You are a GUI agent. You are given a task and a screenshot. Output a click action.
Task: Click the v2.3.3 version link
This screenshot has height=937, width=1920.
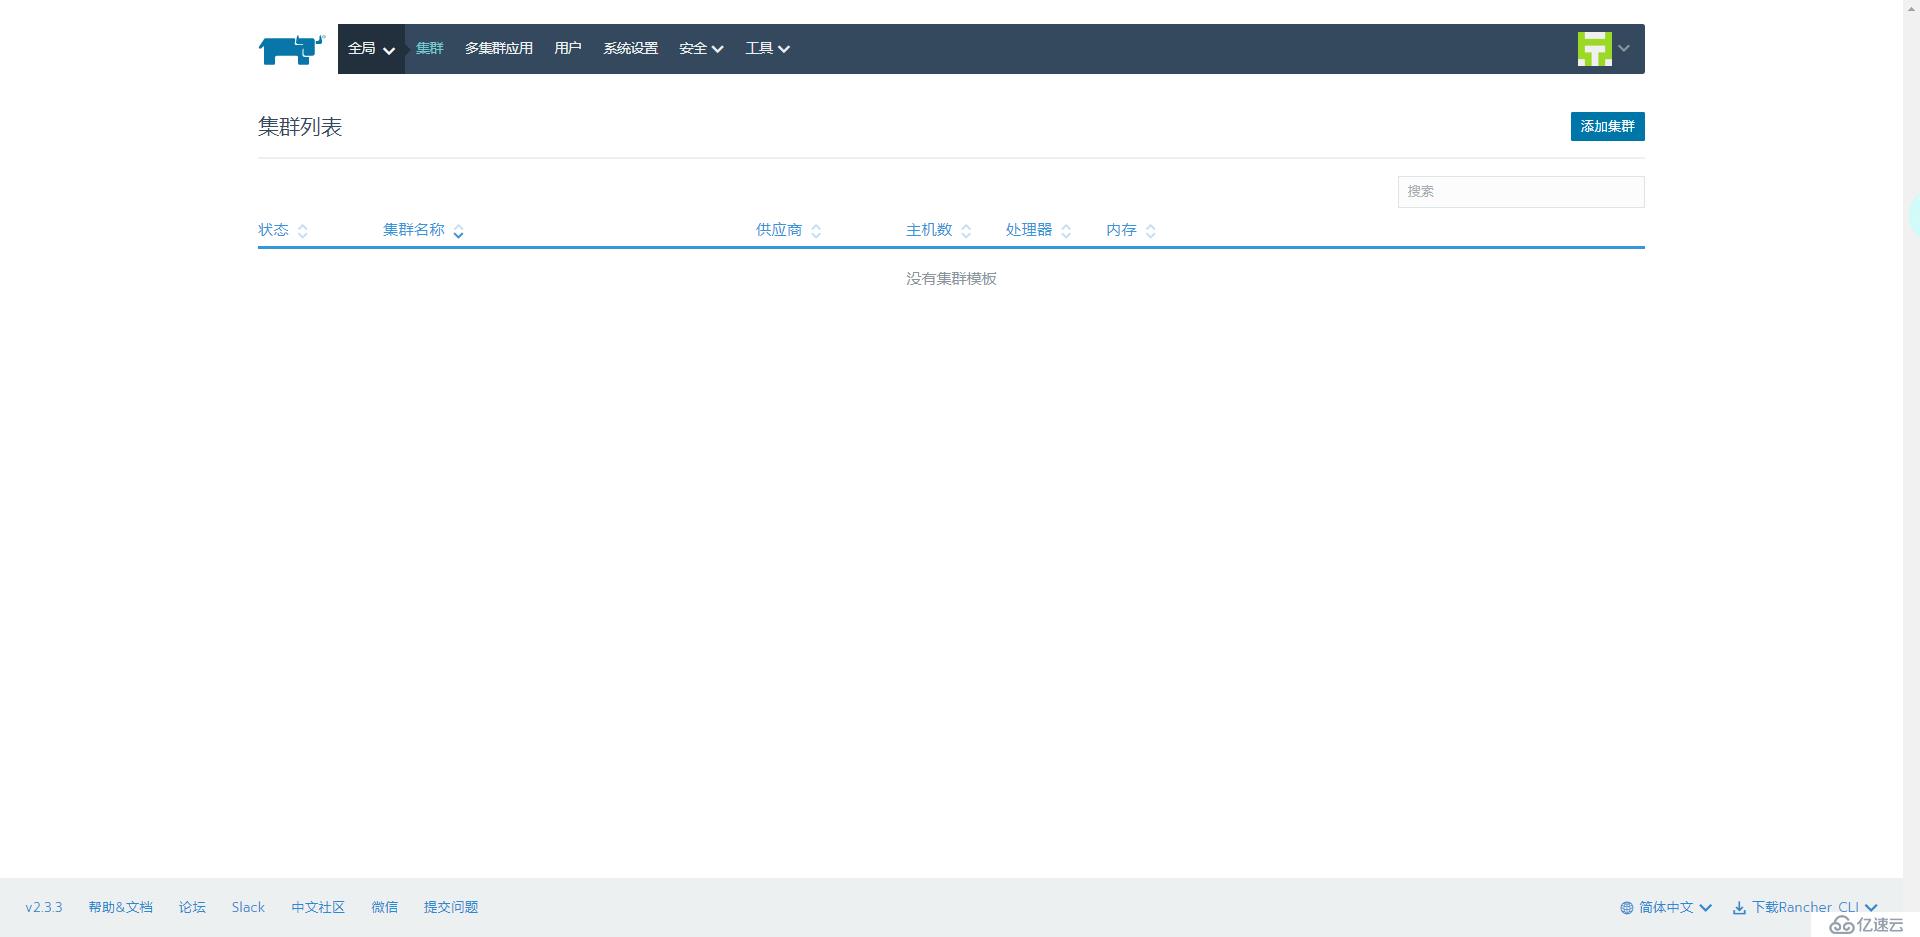44,908
